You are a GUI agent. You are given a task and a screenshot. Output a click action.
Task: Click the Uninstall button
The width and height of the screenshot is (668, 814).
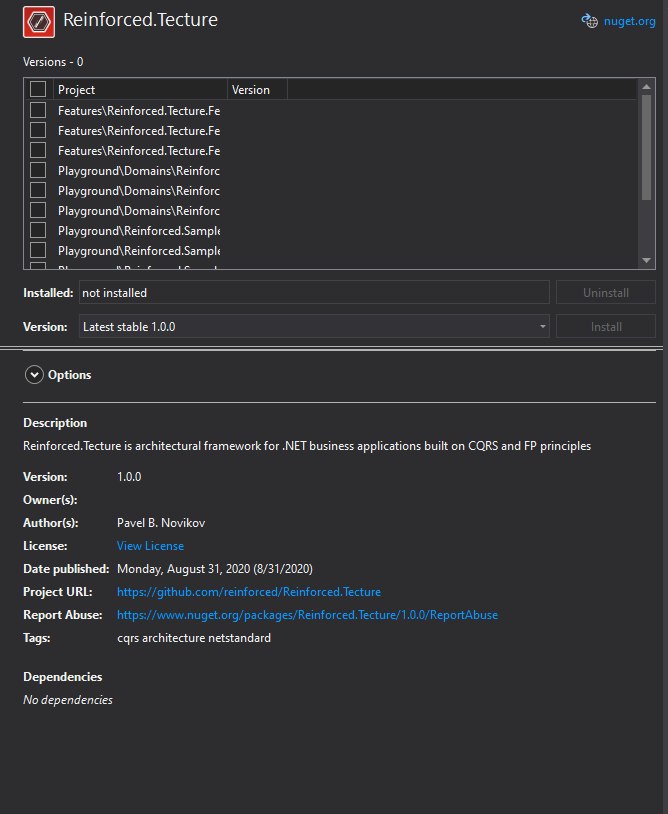606,293
